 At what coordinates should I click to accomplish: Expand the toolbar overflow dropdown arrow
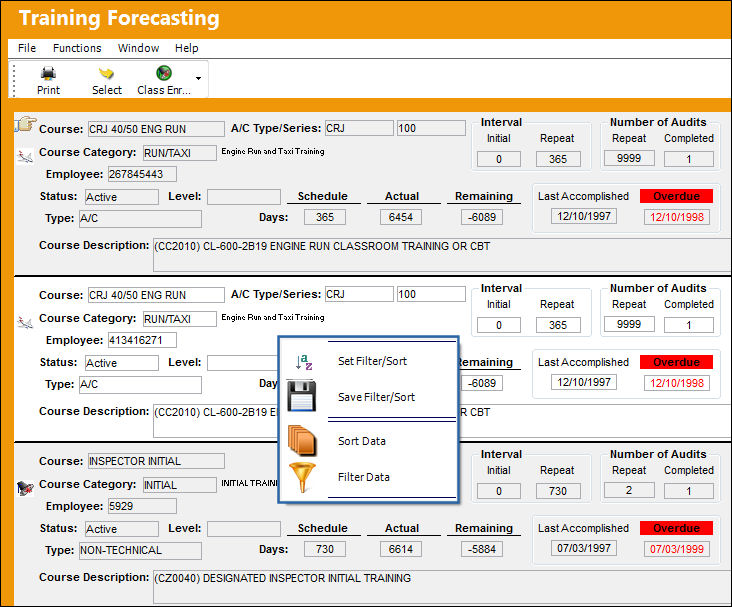click(198, 78)
